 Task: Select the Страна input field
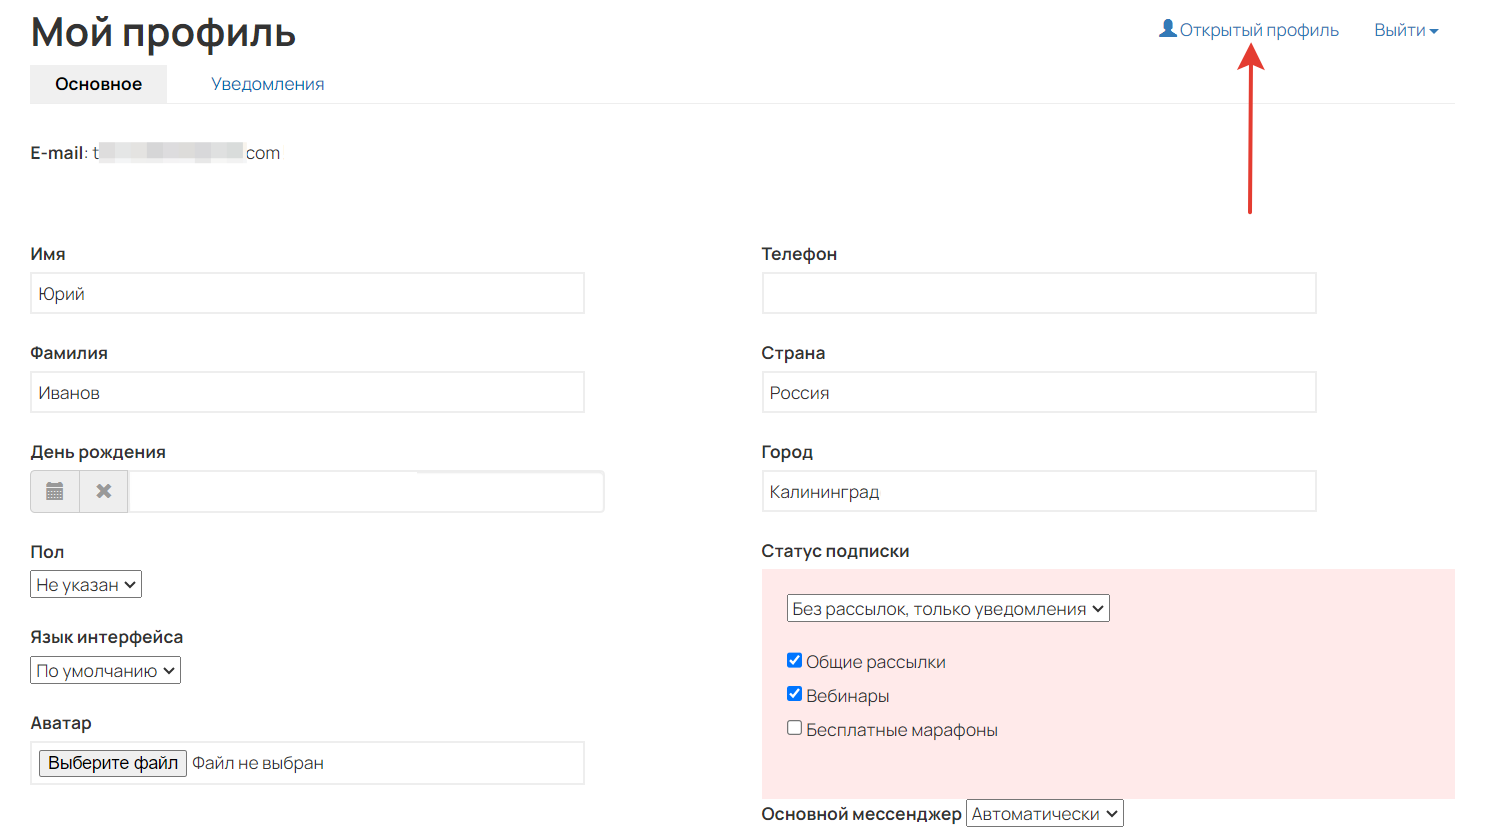pyautogui.click(x=1038, y=393)
